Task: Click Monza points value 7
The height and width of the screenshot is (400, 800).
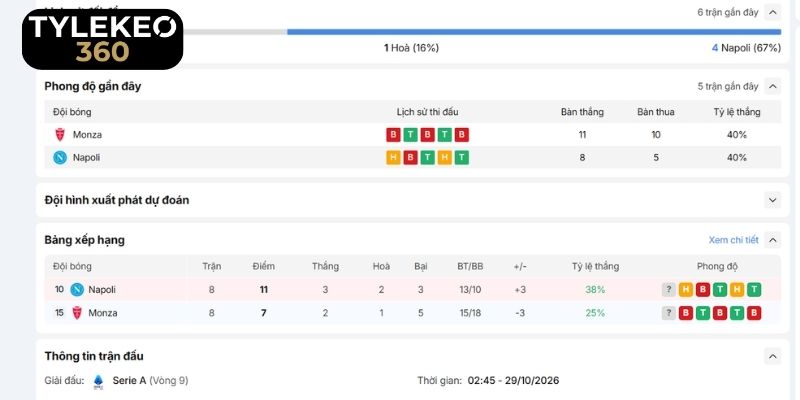Action: [x=263, y=313]
